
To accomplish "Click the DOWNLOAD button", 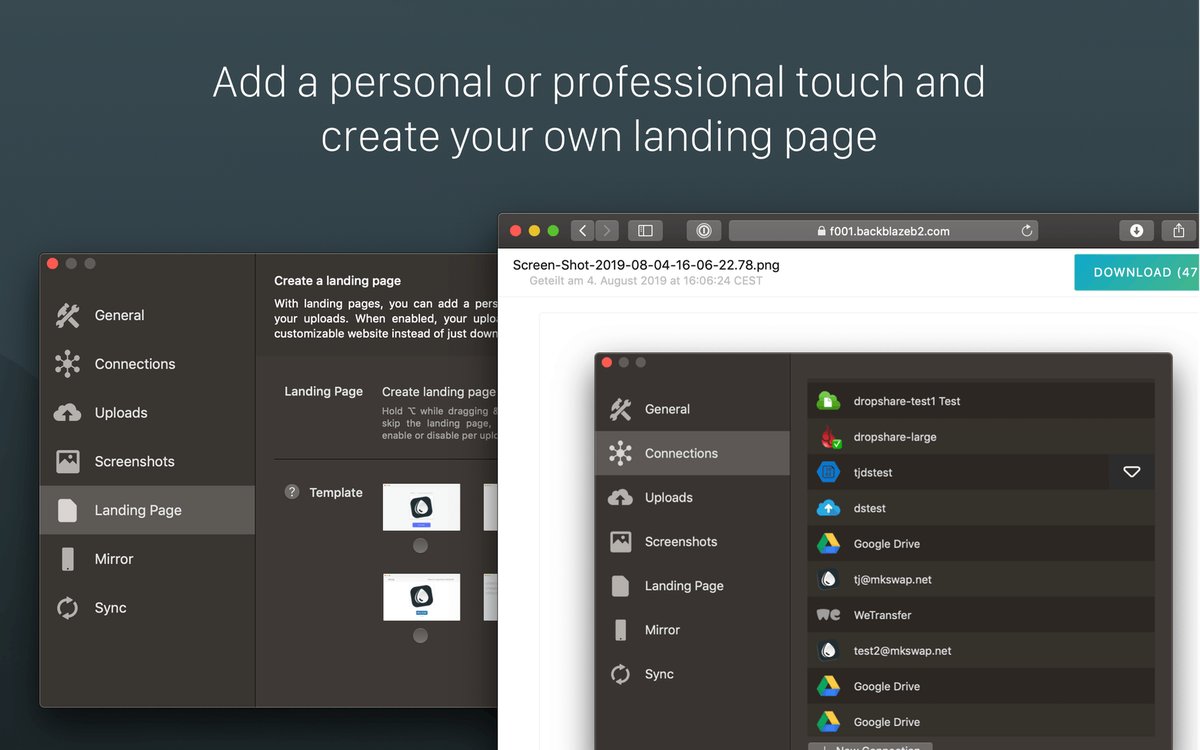I will pos(1137,272).
